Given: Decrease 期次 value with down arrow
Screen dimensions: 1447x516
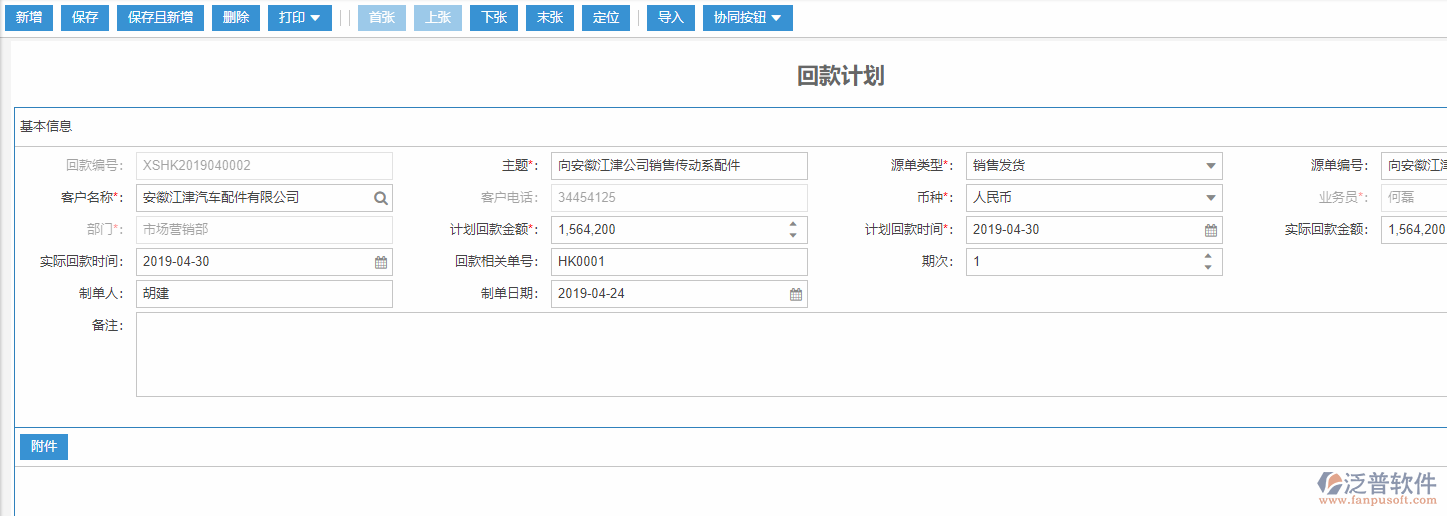Looking at the screenshot, I should 1208,268.
